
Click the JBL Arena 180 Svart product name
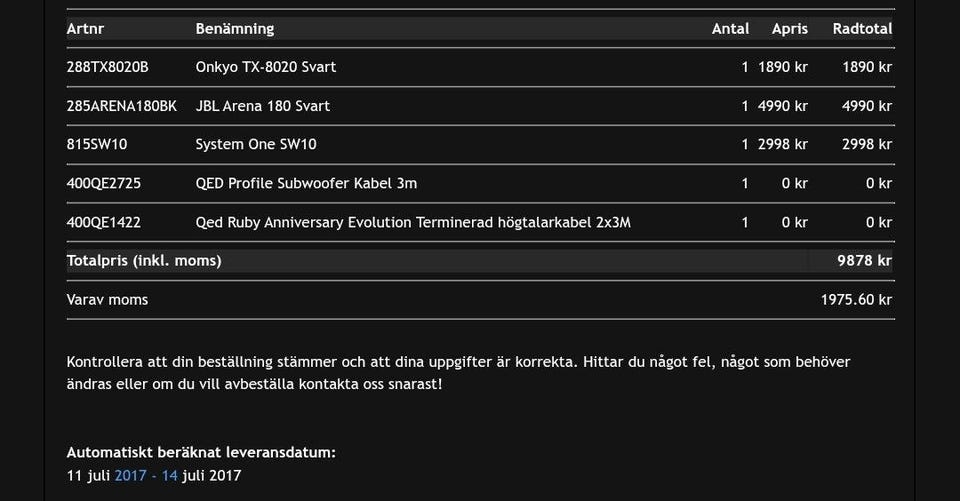point(262,106)
